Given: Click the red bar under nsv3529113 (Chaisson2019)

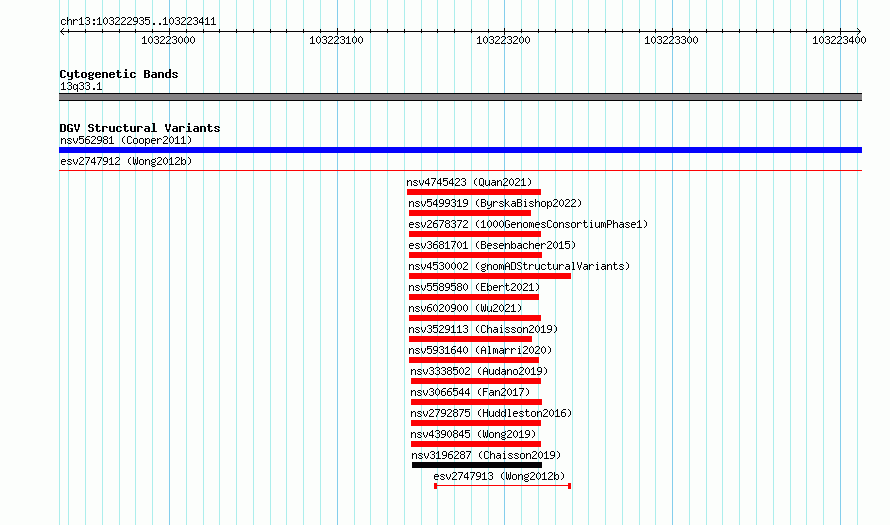Looking at the screenshot, I should pos(471,339).
